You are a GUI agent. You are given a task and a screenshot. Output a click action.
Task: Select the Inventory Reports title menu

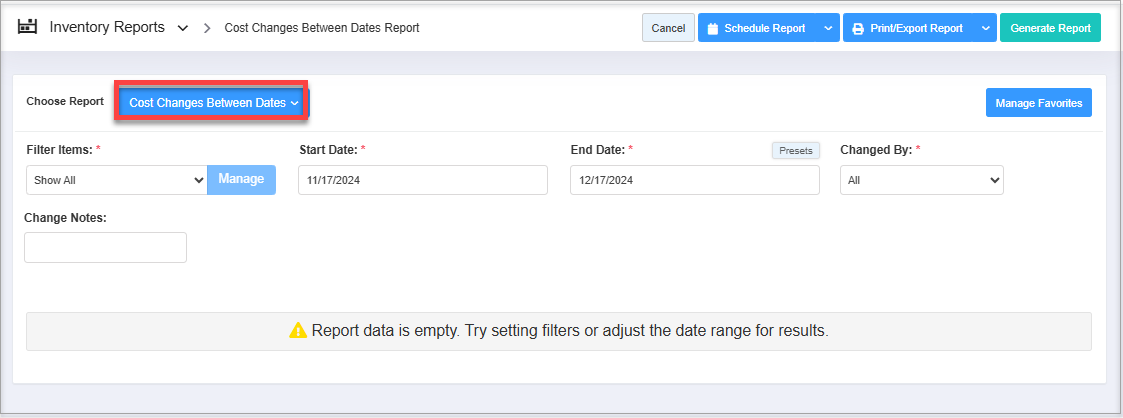pyautogui.click(x=107, y=28)
